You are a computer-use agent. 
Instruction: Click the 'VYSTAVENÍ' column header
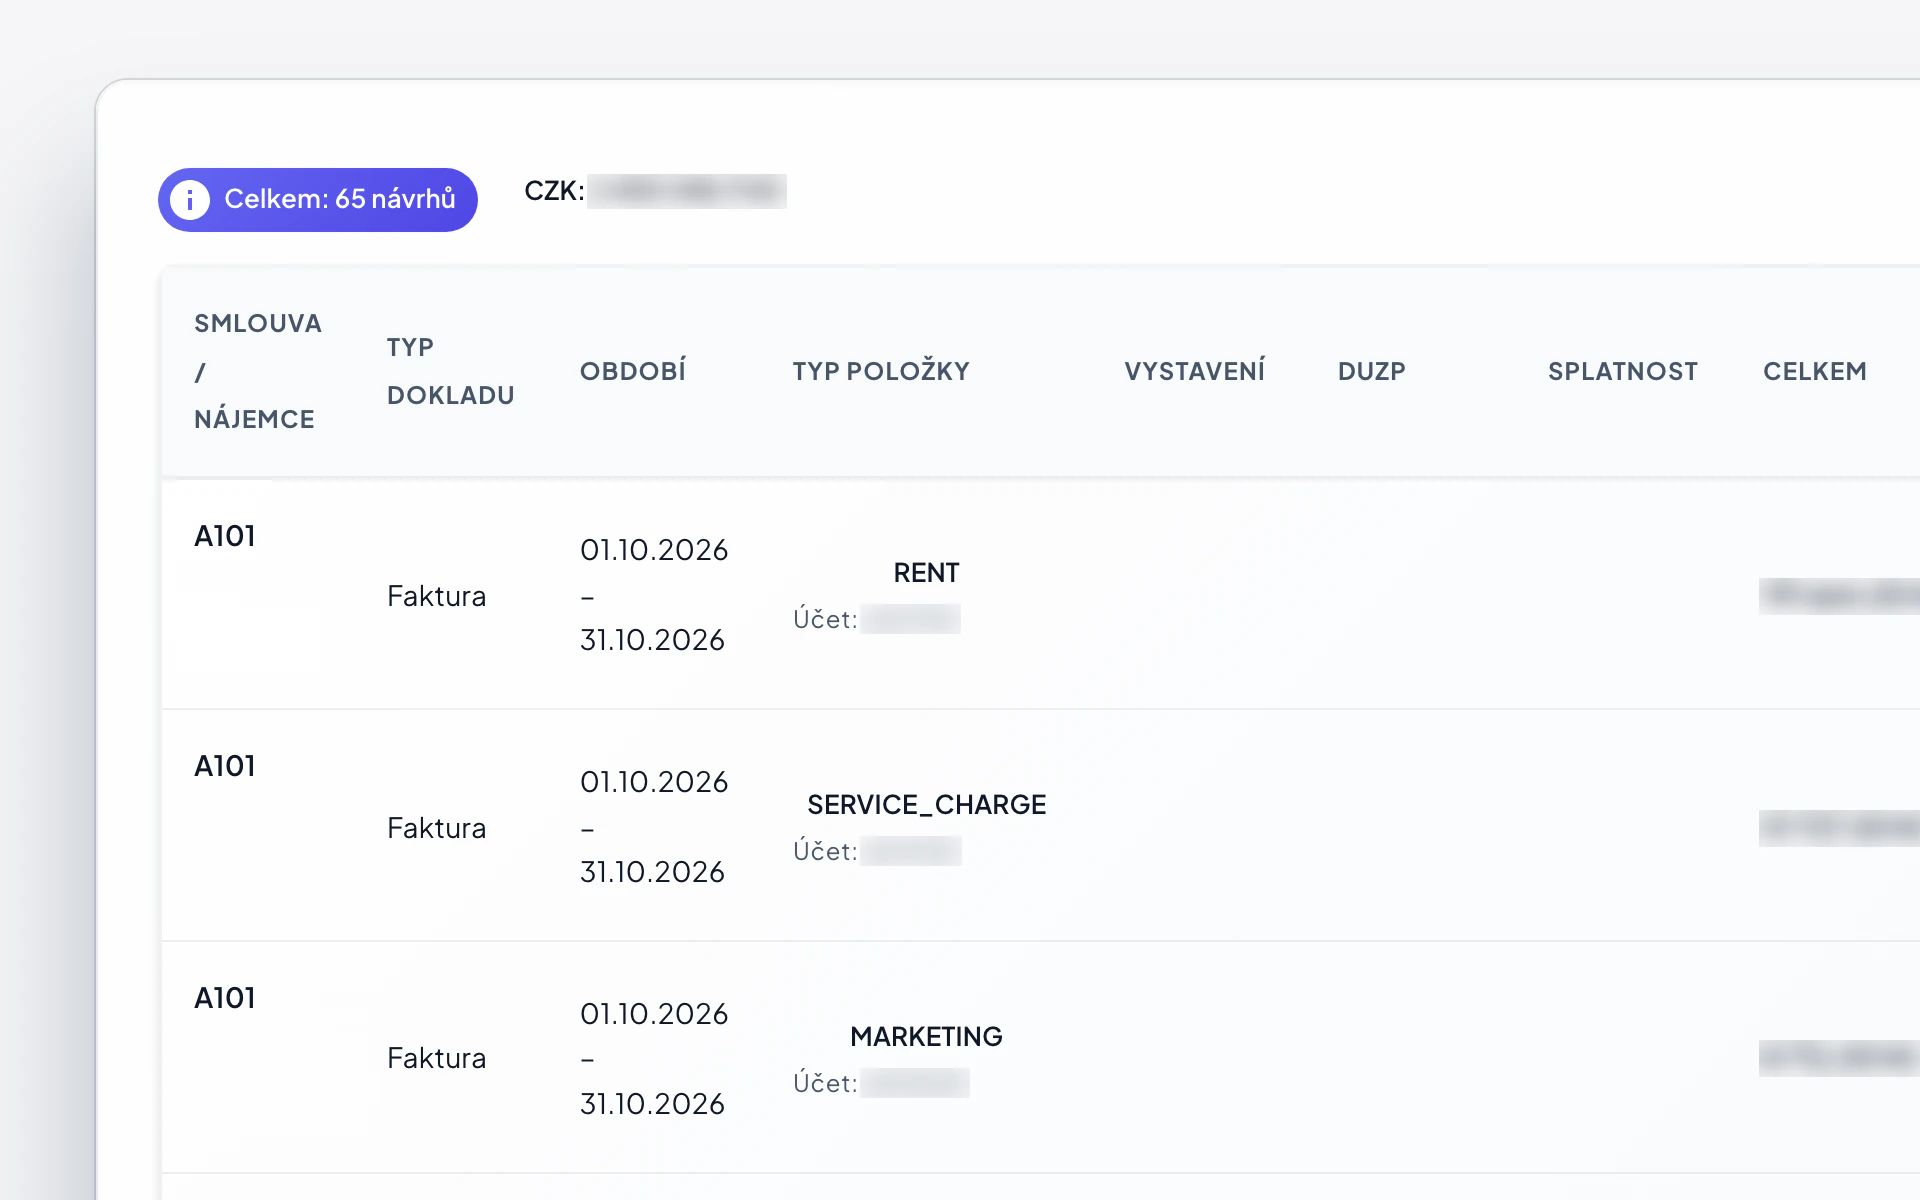(1195, 371)
